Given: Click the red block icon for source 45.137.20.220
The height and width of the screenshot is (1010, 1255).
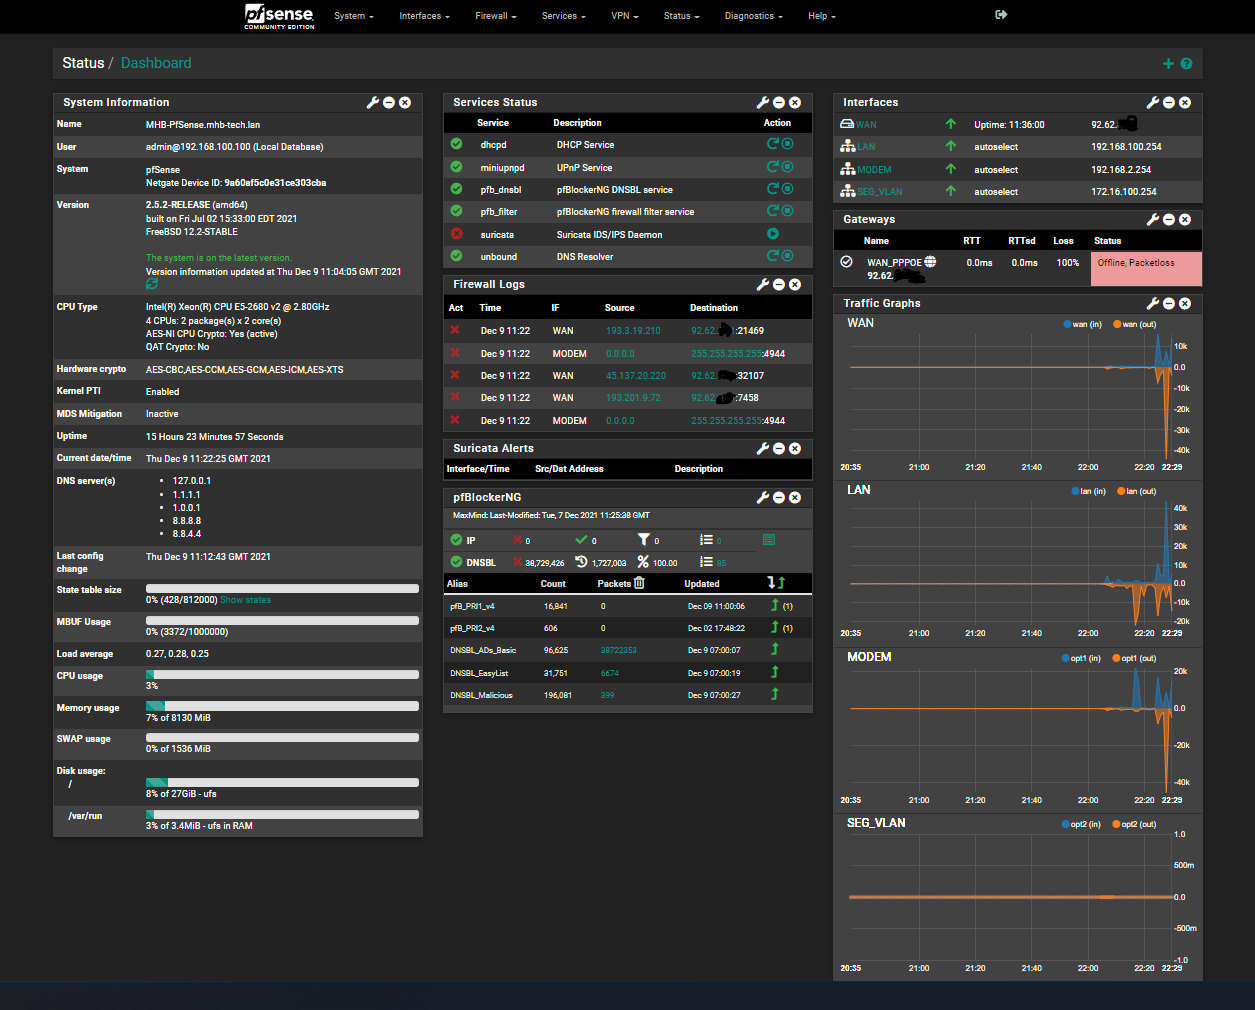Looking at the screenshot, I should pos(455,375).
